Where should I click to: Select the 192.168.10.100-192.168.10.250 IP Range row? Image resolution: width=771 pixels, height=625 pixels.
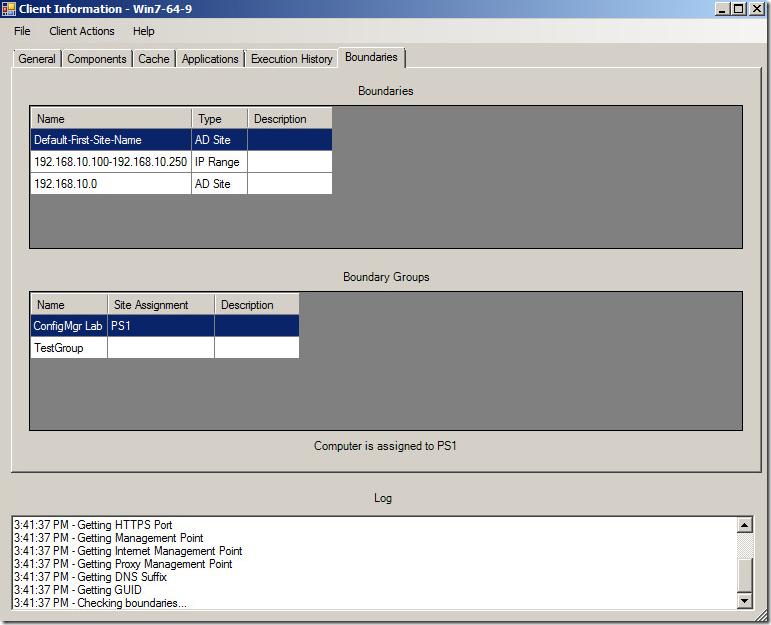coord(110,162)
